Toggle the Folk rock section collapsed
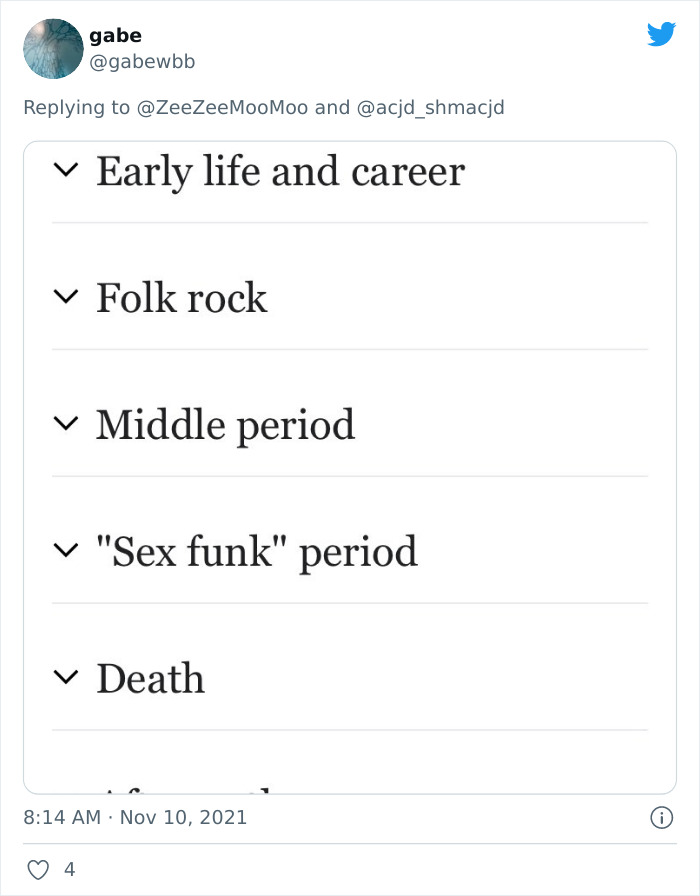Viewport: 700px width, 896px height. coord(66,297)
